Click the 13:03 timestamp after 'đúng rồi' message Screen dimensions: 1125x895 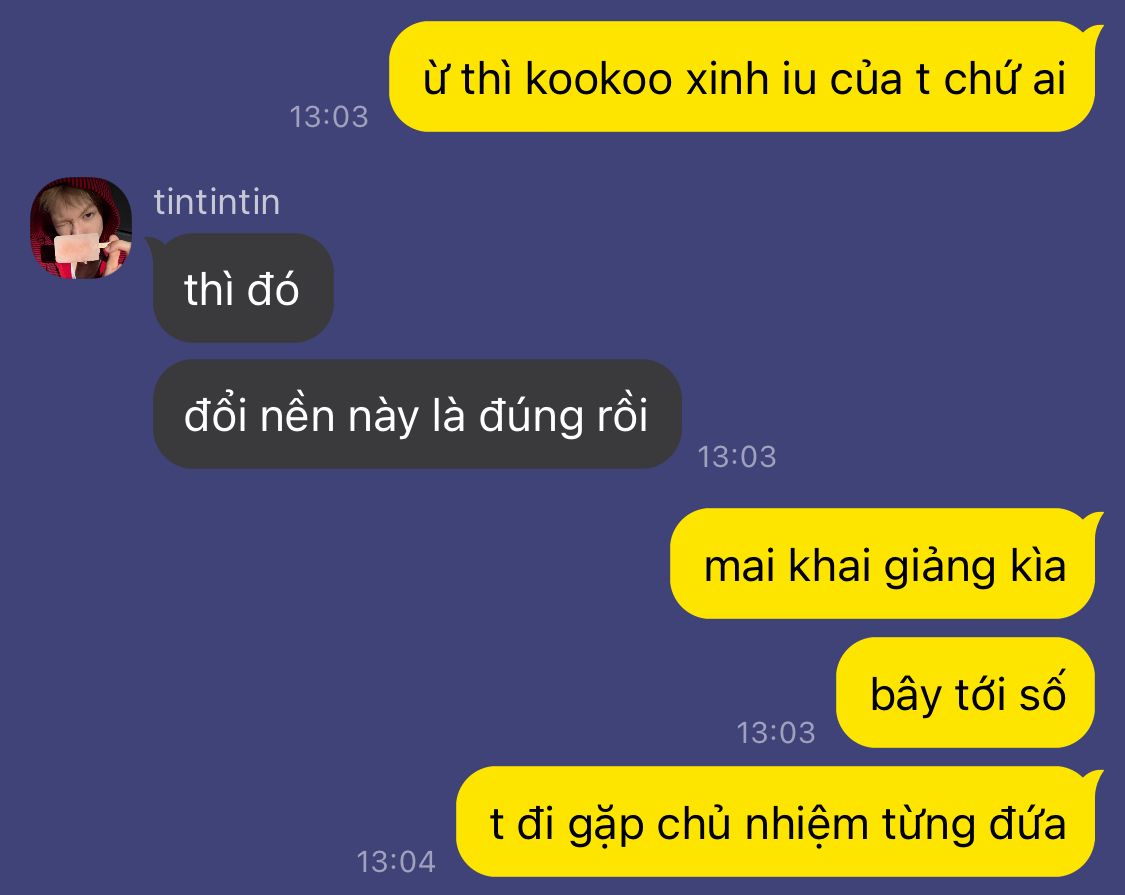[x=737, y=456]
